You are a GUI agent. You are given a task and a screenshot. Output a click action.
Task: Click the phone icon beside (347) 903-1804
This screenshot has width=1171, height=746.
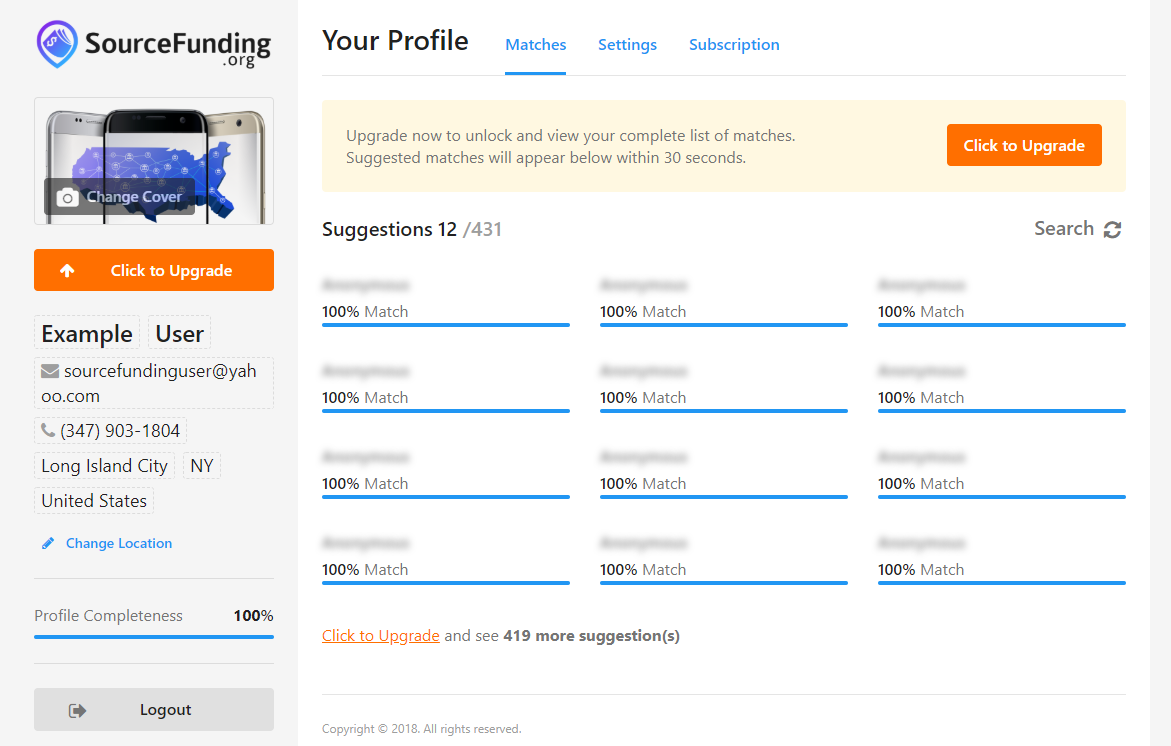pyautogui.click(x=48, y=430)
